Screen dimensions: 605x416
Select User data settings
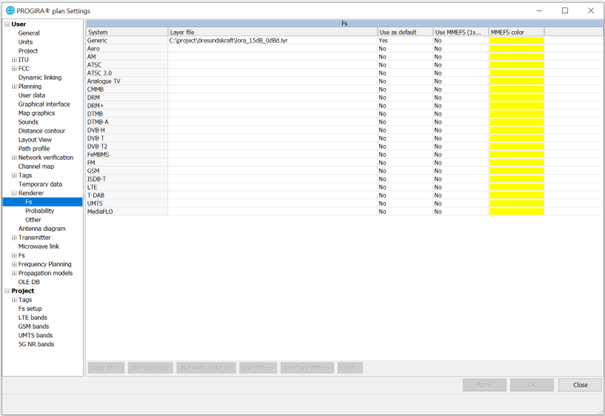click(x=32, y=95)
